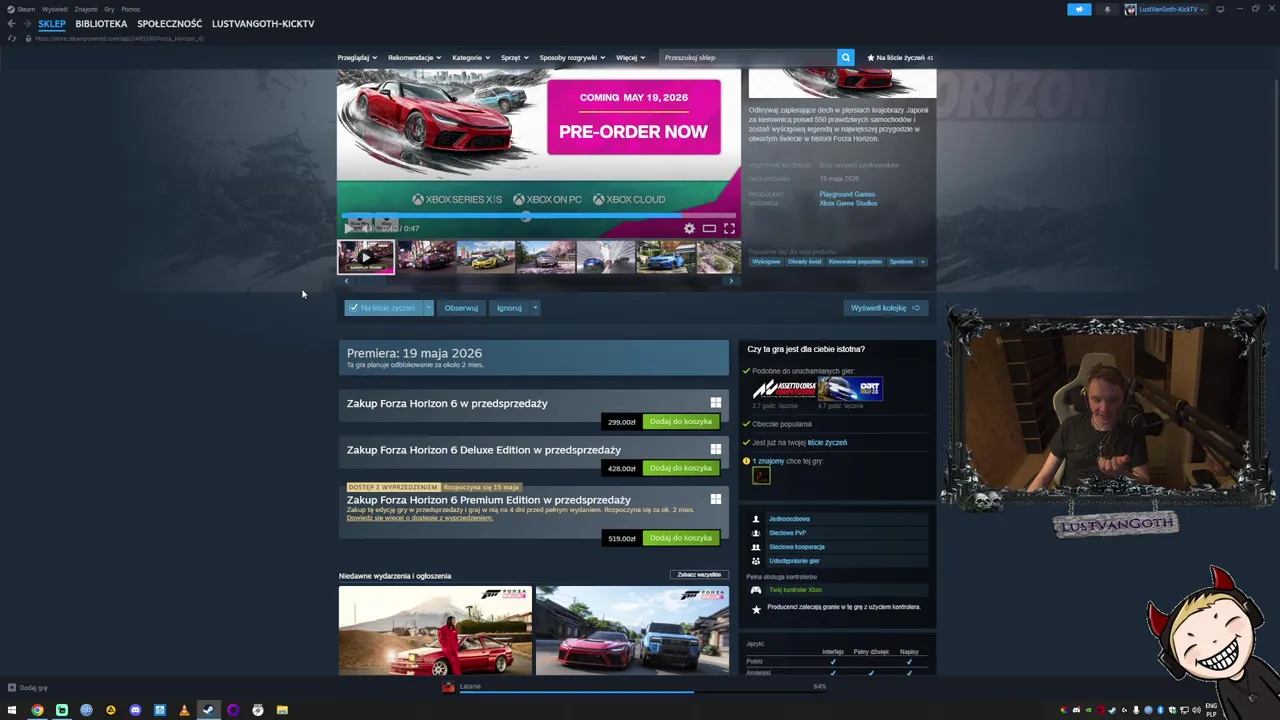Select the Gameplay Trailer video thumbnail

pyautogui.click(x=366, y=257)
